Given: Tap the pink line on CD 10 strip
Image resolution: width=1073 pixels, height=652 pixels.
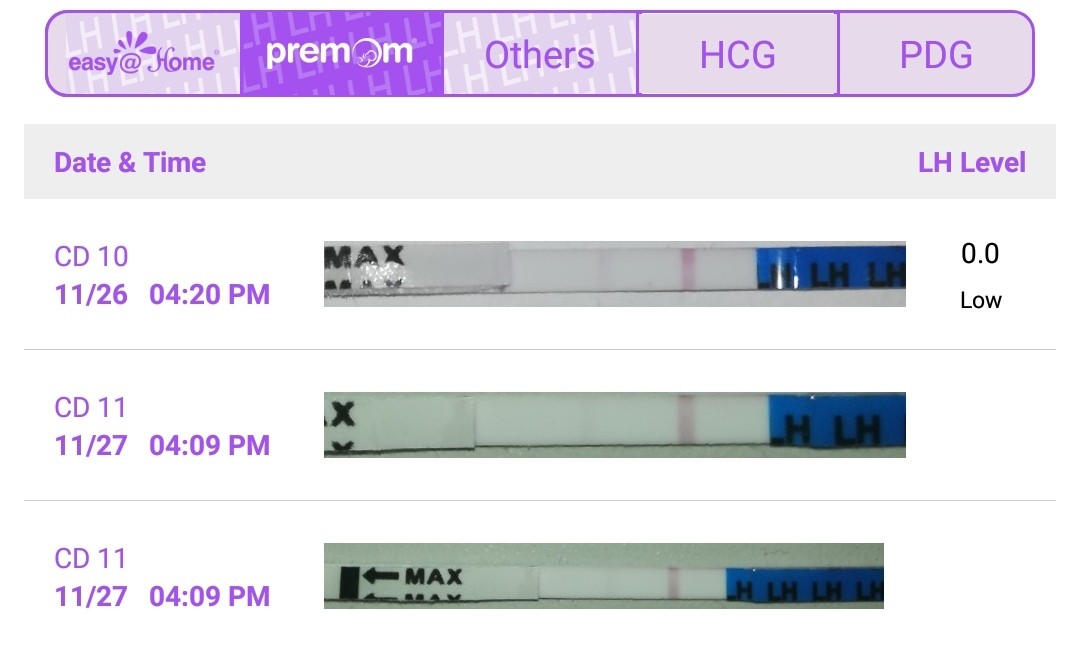Looking at the screenshot, I should 687,268.
